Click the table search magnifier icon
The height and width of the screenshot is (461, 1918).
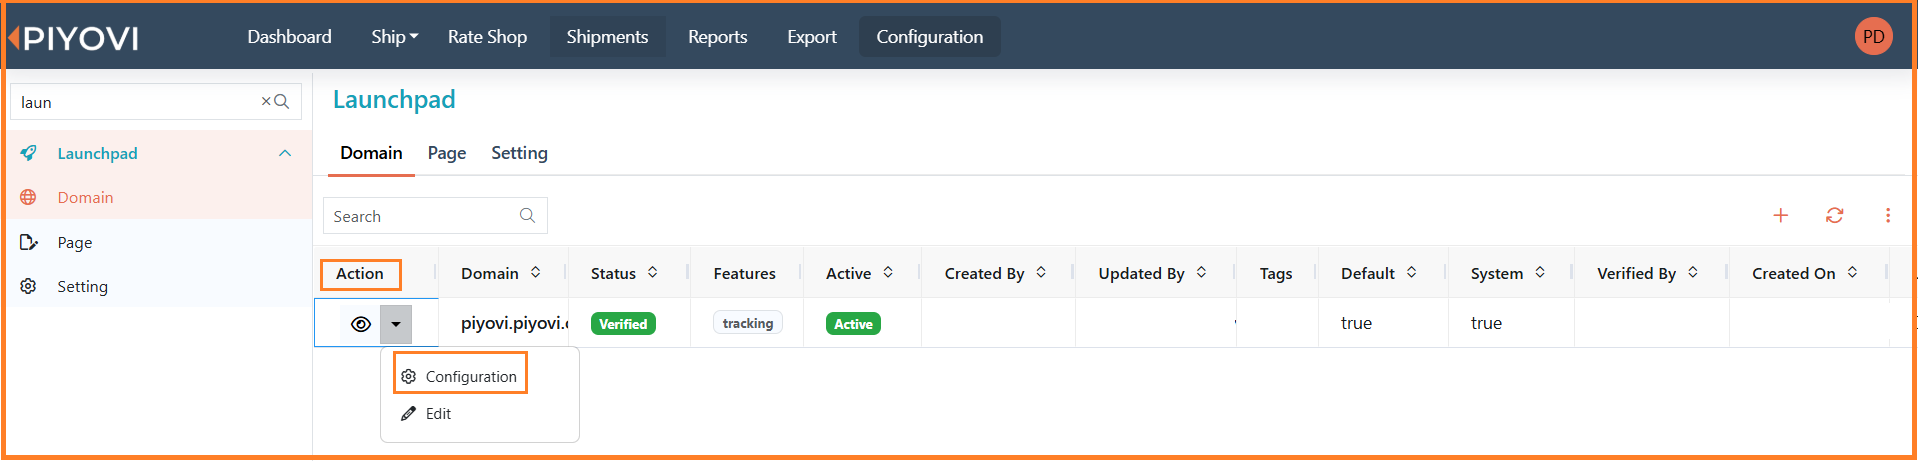coord(527,215)
